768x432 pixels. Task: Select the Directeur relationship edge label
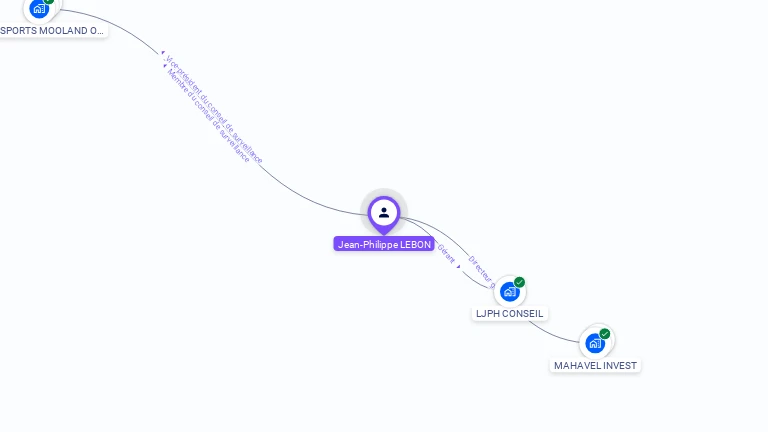[481, 271]
